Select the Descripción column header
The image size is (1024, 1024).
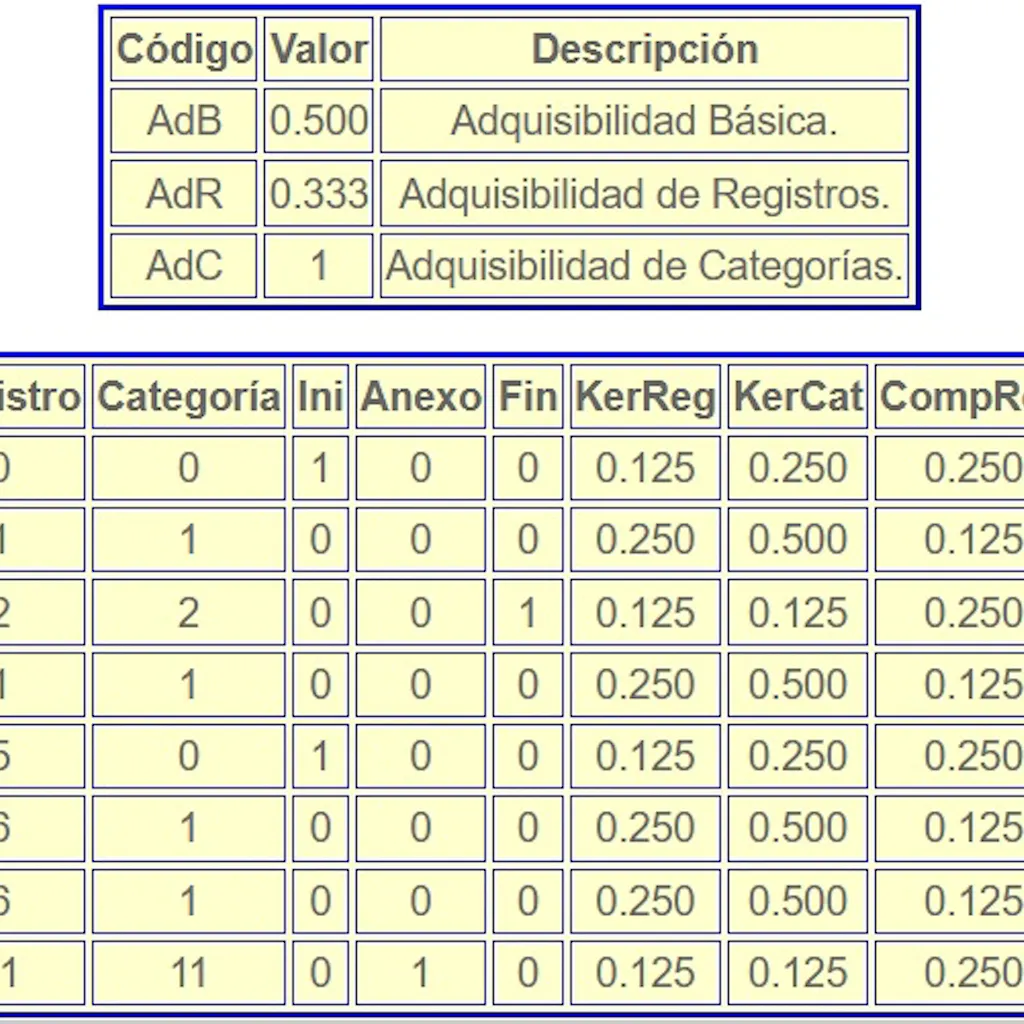(x=644, y=49)
